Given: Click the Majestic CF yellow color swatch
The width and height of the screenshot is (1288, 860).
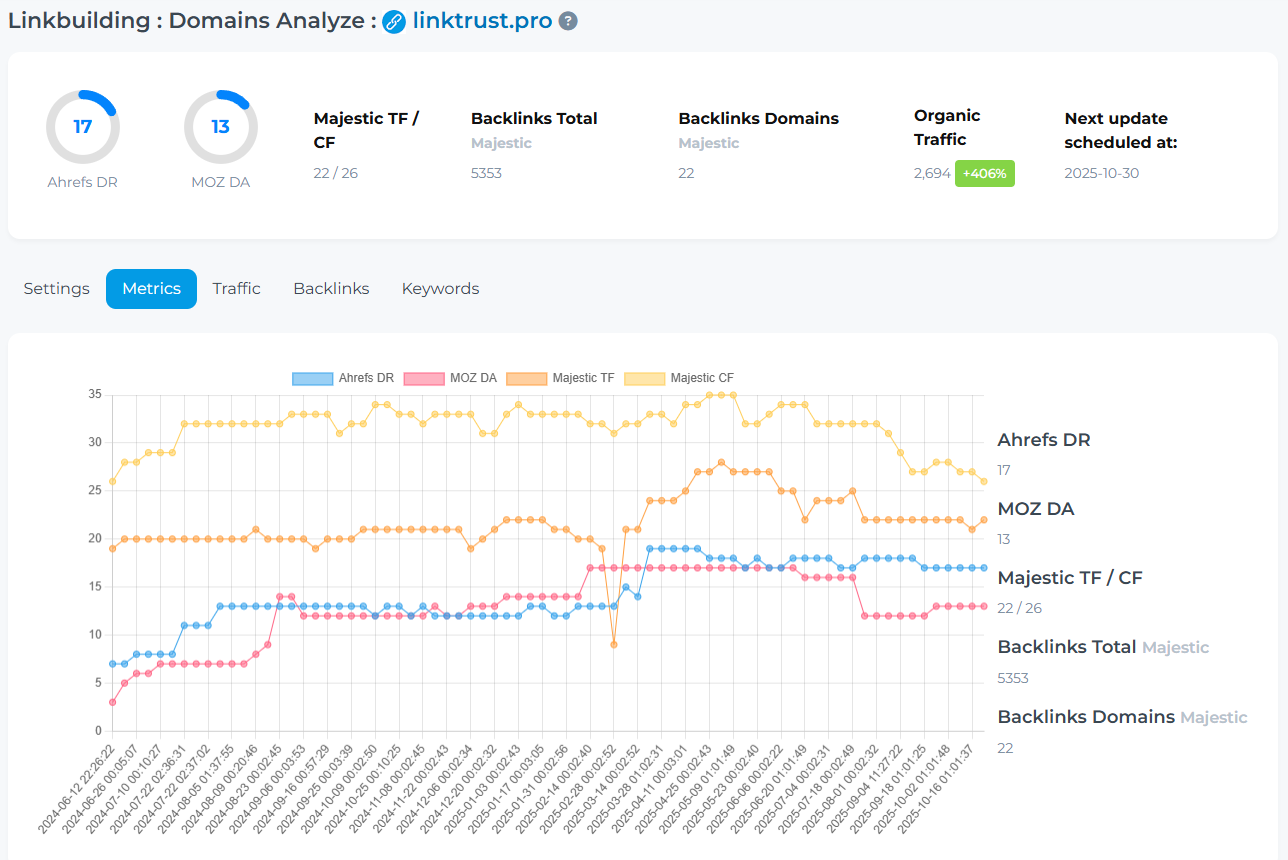Looking at the screenshot, I should point(645,378).
